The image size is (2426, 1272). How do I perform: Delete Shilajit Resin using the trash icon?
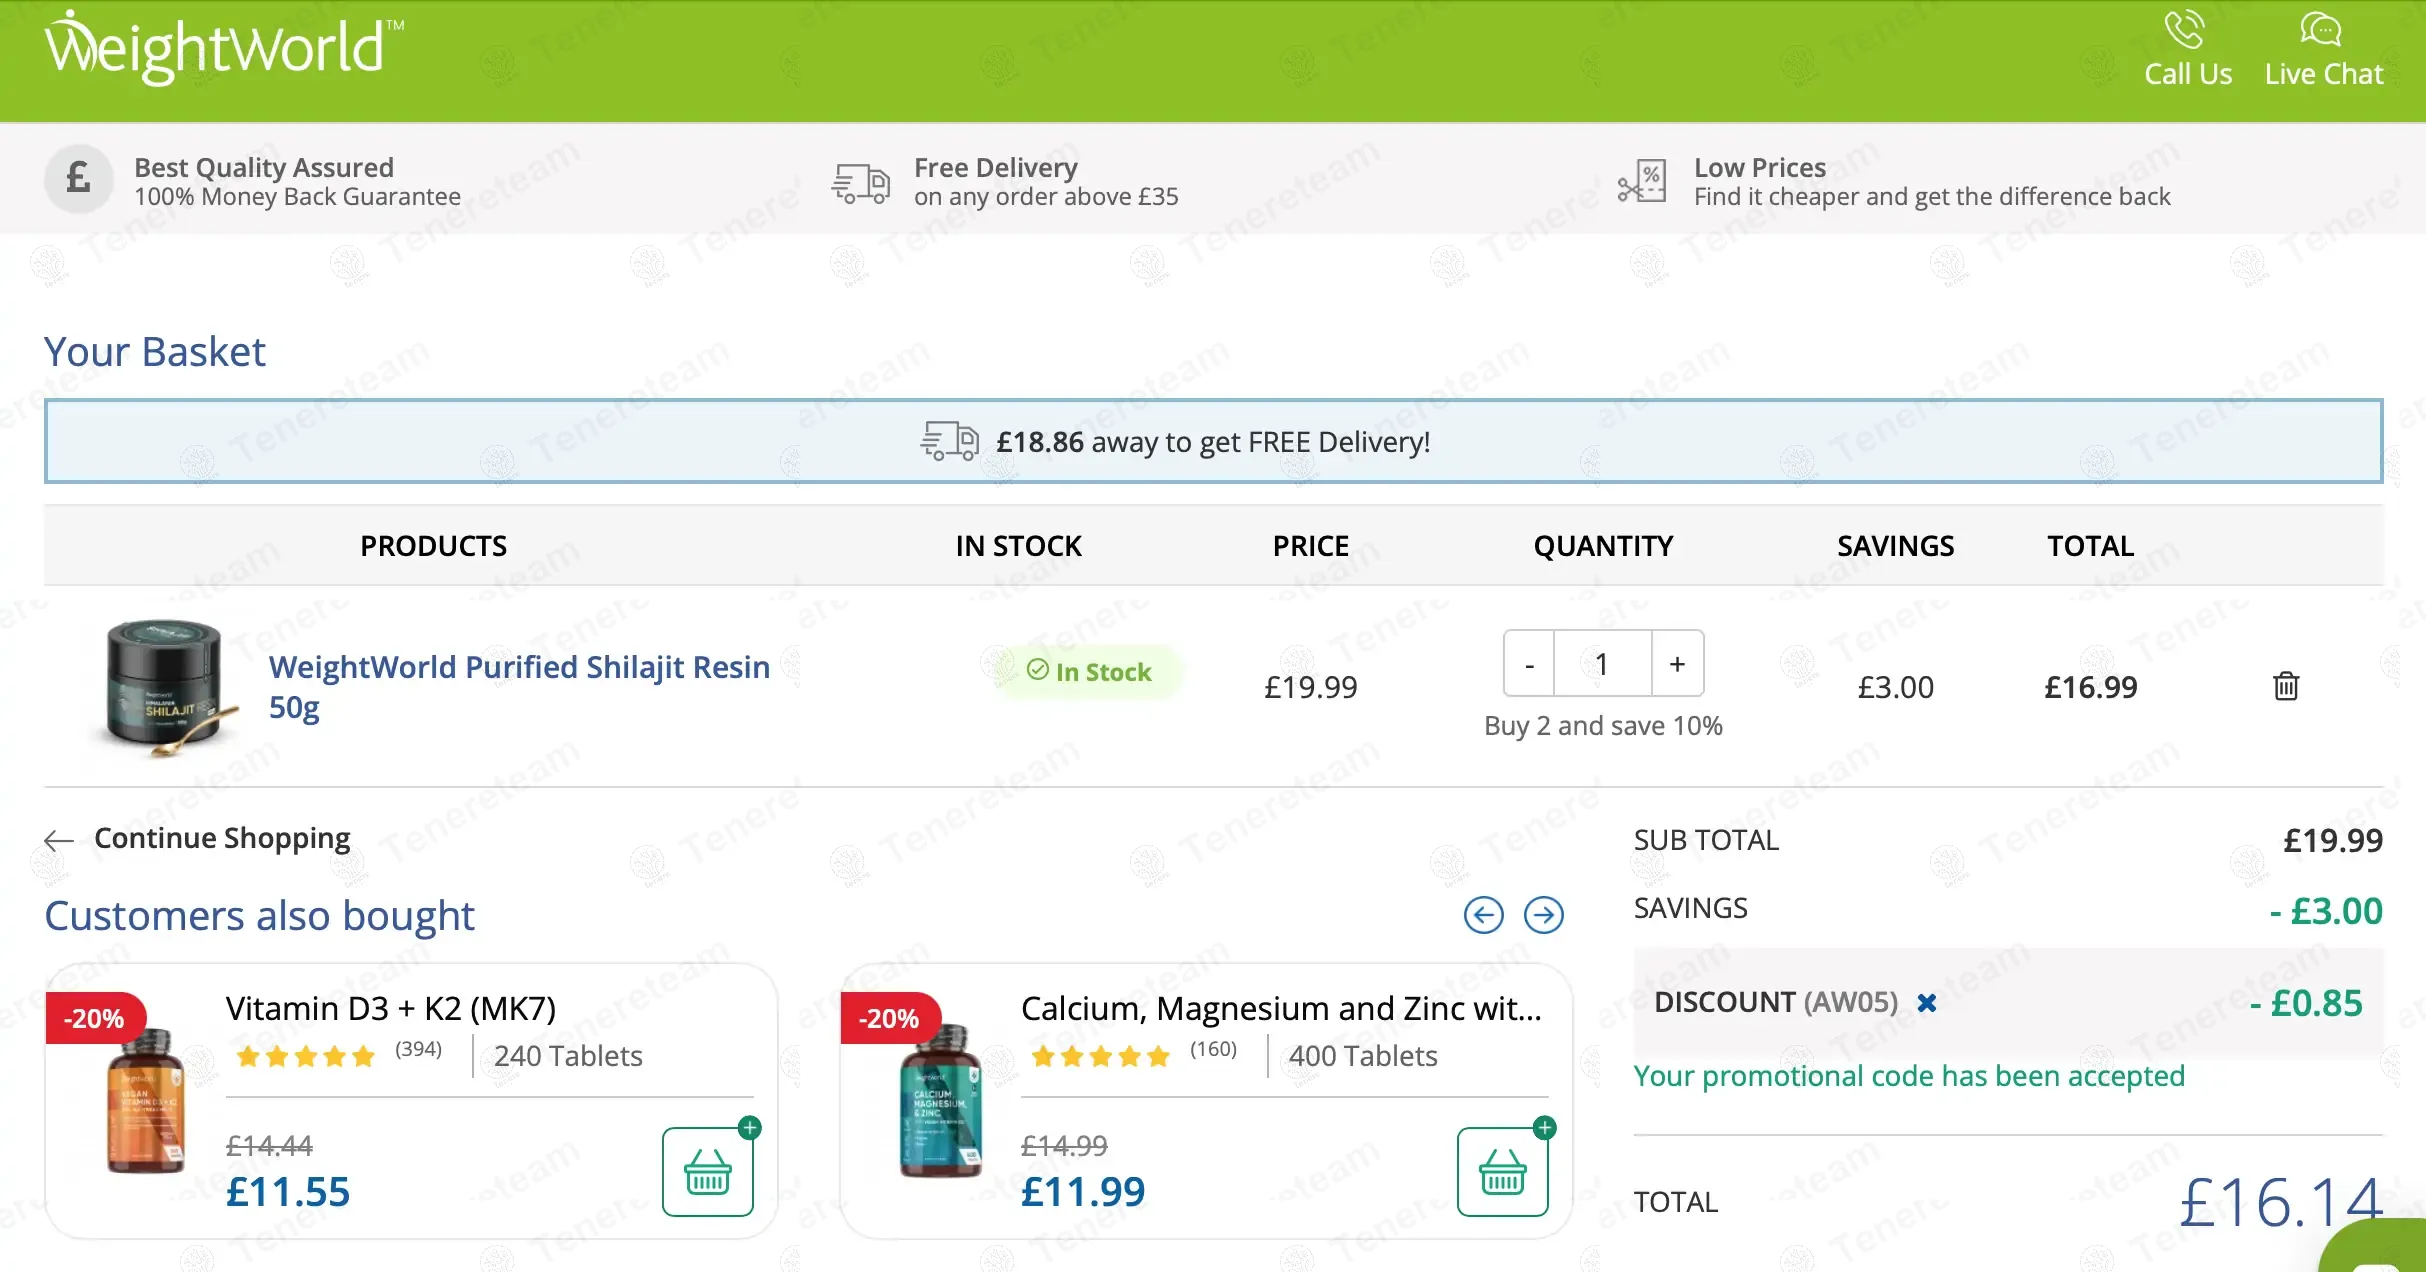click(x=2286, y=686)
